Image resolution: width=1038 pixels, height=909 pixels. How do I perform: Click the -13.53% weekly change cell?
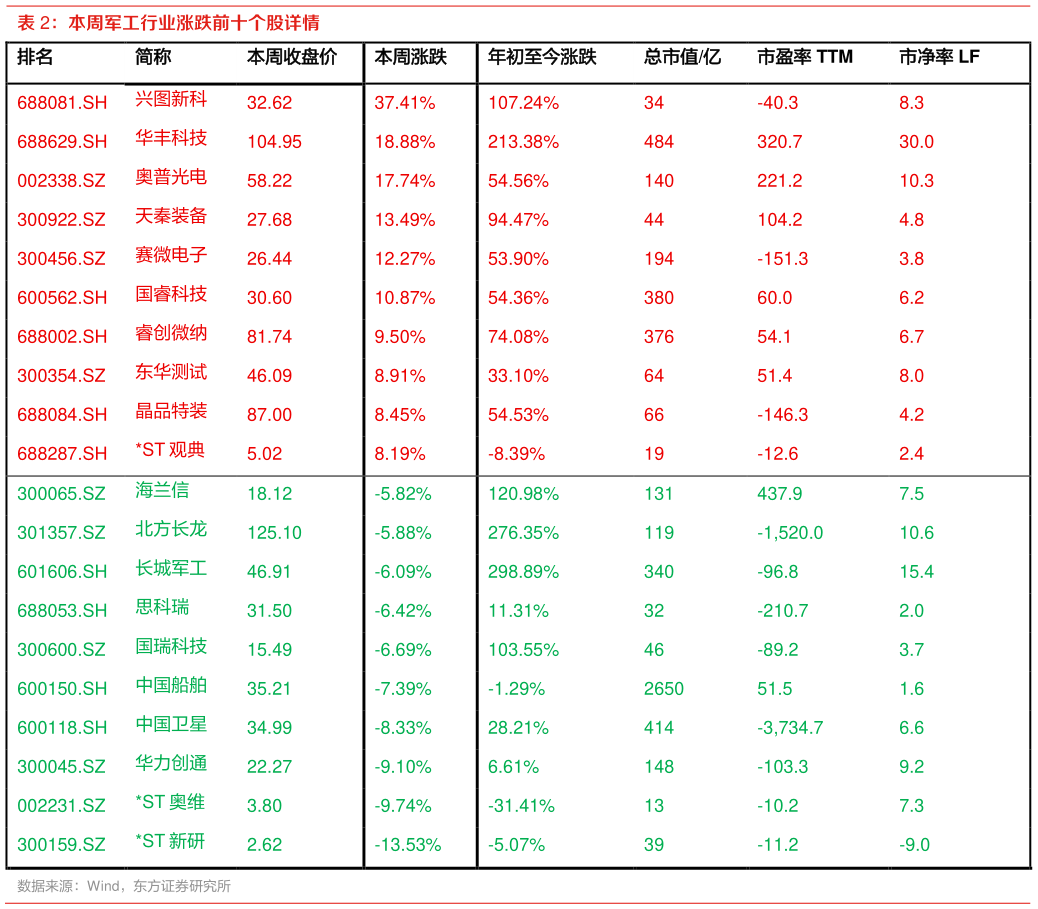[407, 845]
